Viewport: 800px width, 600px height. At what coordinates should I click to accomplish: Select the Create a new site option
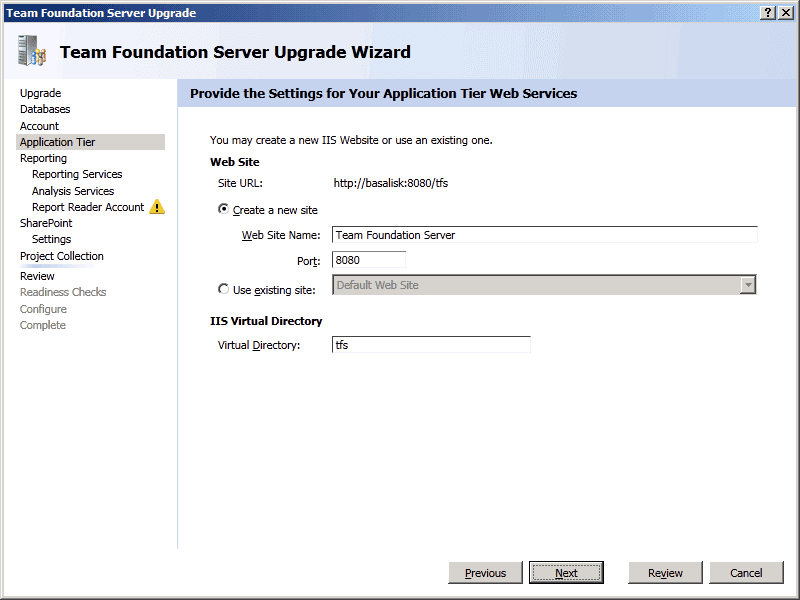[x=223, y=210]
